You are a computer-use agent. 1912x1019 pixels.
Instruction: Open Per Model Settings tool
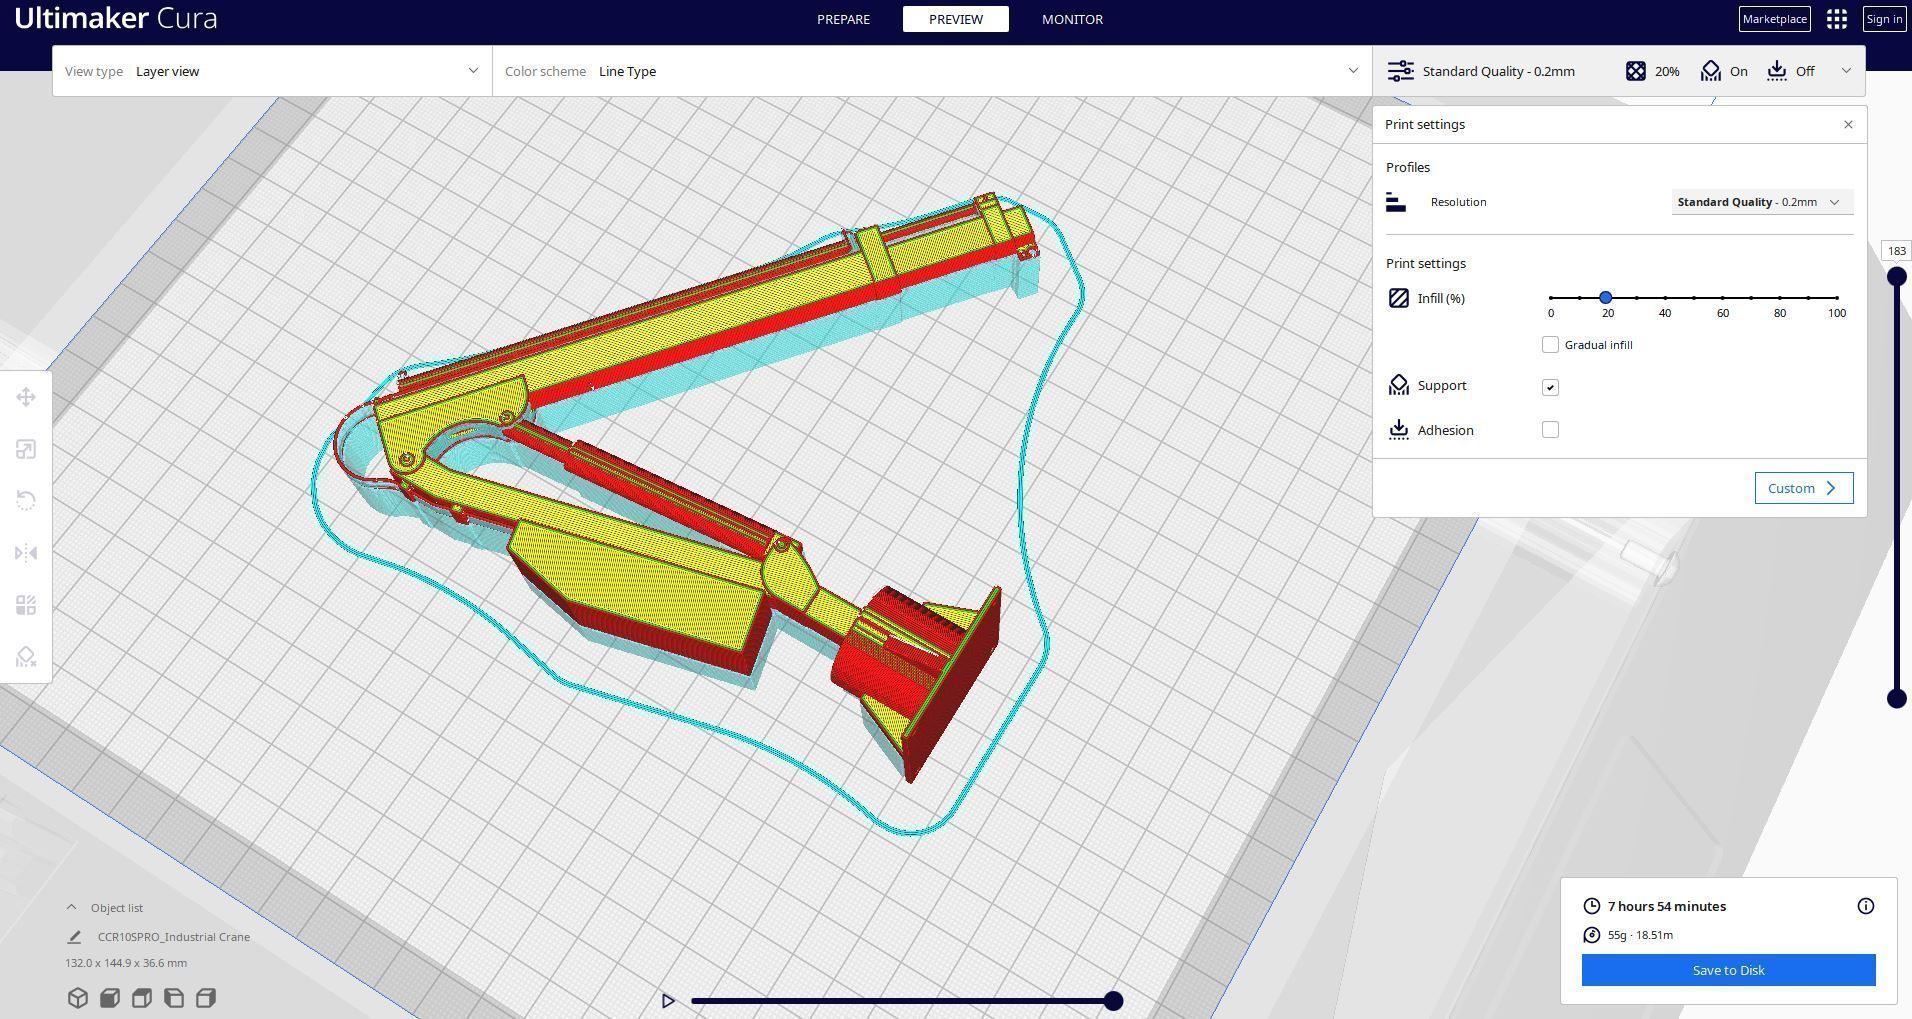click(x=26, y=605)
